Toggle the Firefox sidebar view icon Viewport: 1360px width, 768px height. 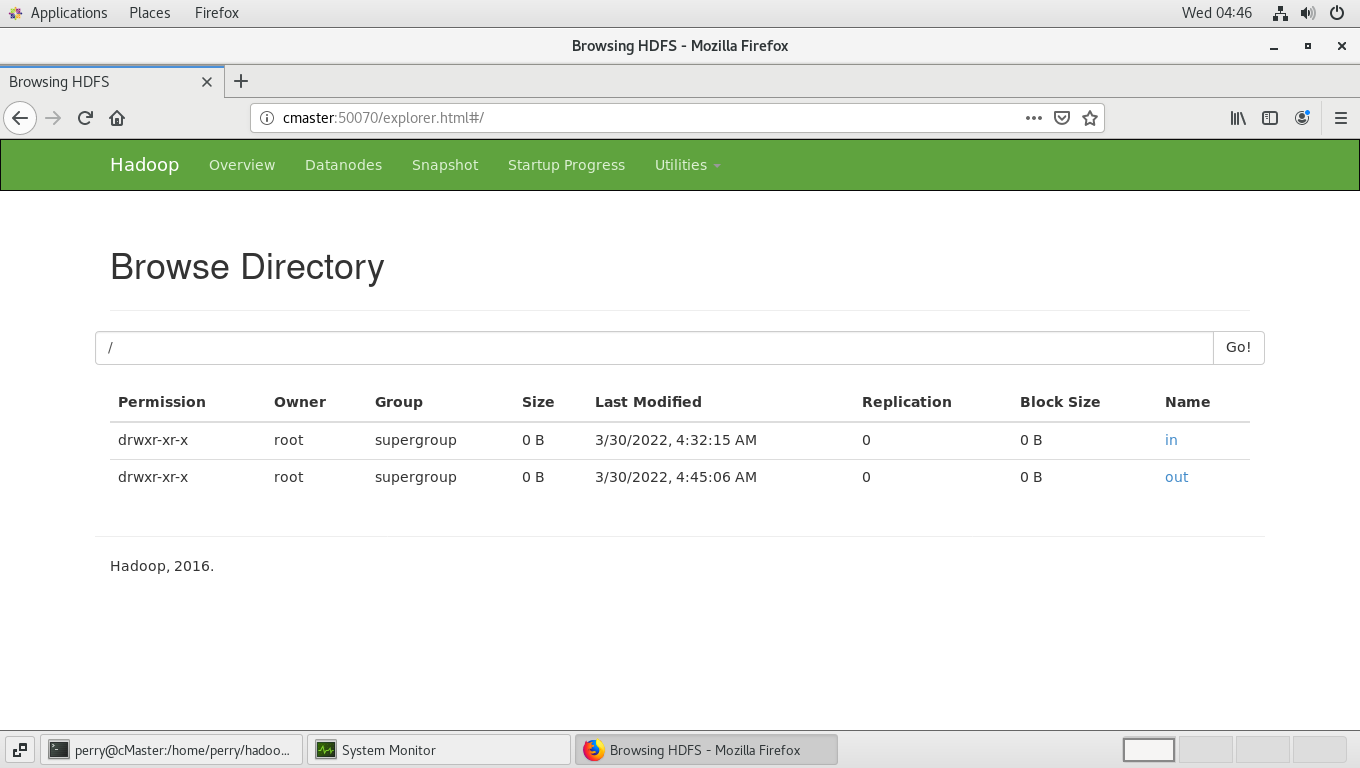coord(1270,118)
